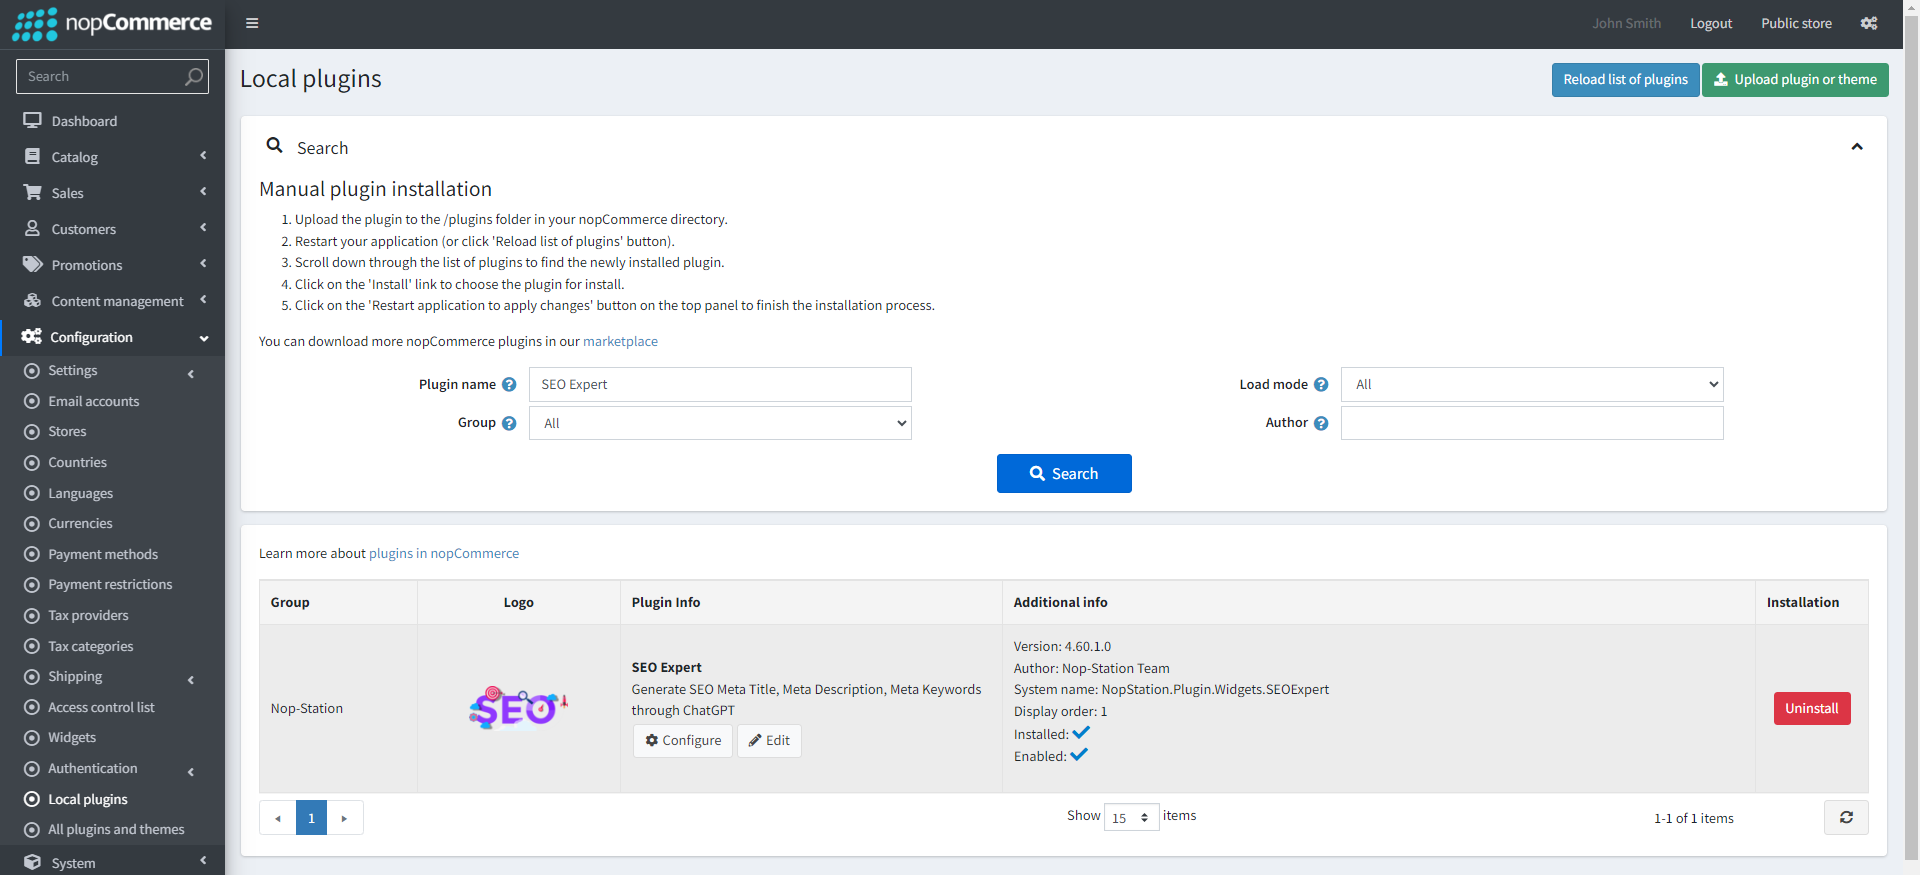Open Stores menu item

tap(67, 431)
